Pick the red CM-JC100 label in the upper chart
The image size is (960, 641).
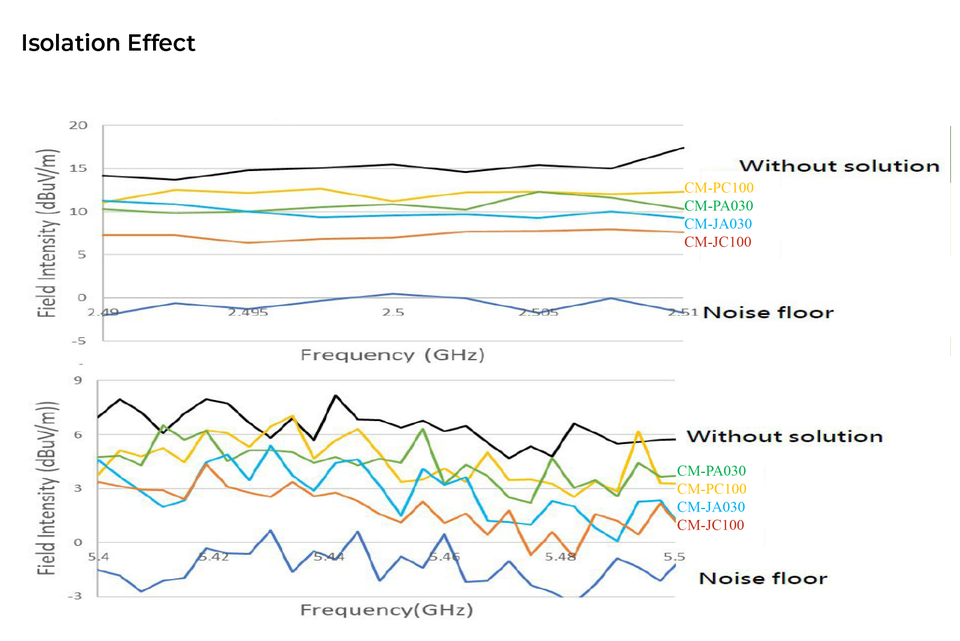(718, 242)
